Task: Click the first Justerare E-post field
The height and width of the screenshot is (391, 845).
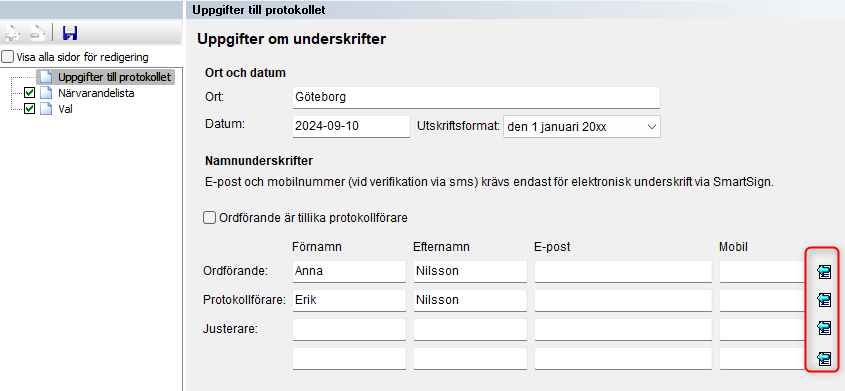Action: [624, 329]
